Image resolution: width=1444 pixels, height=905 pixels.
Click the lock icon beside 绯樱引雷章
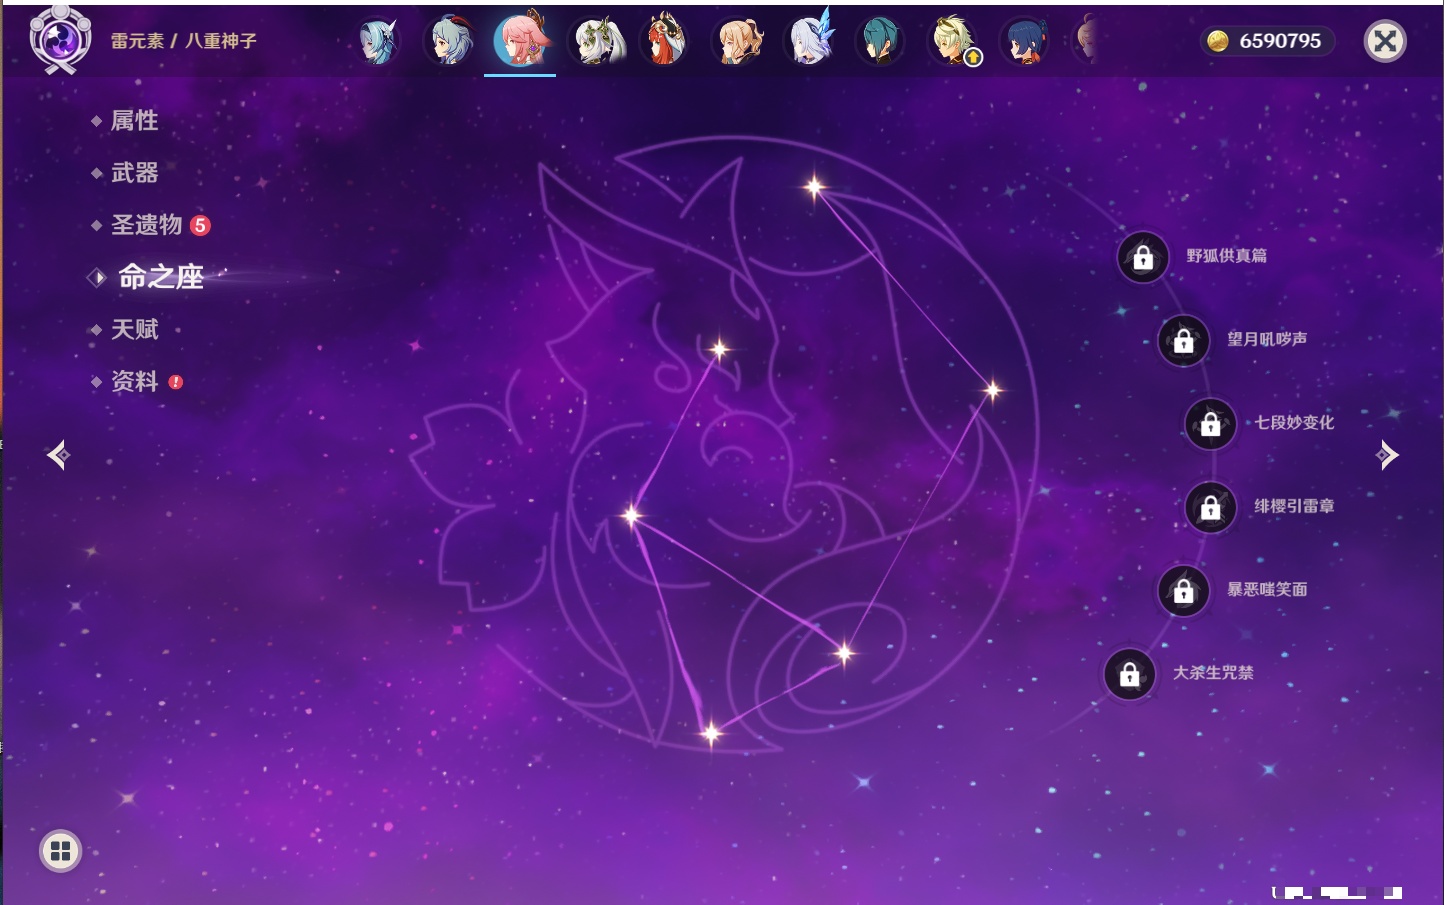point(1211,507)
